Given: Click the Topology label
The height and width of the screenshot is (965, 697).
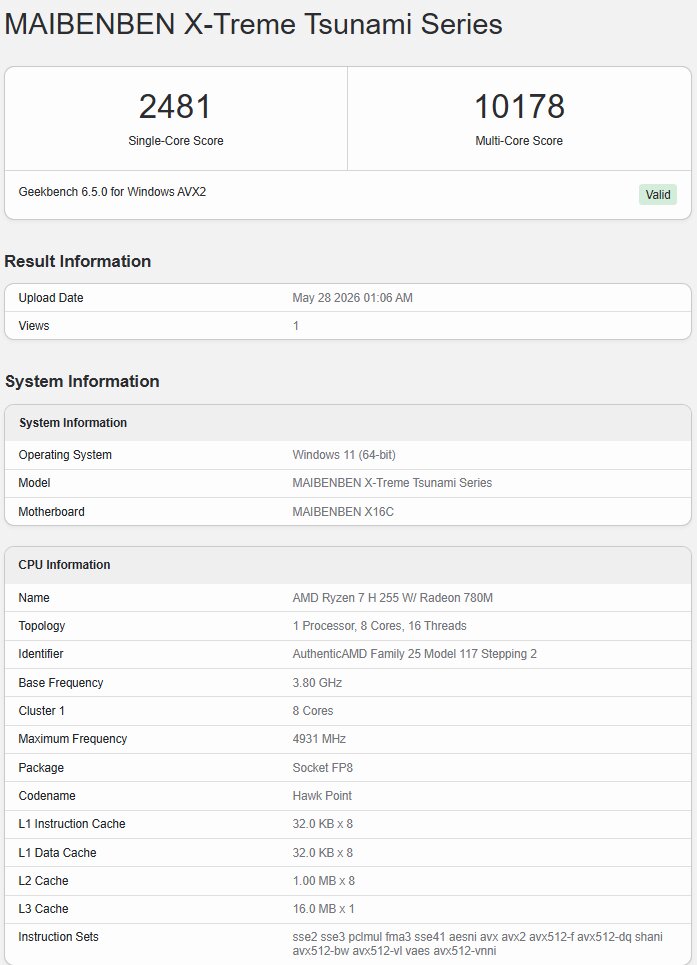Looking at the screenshot, I should point(41,626).
